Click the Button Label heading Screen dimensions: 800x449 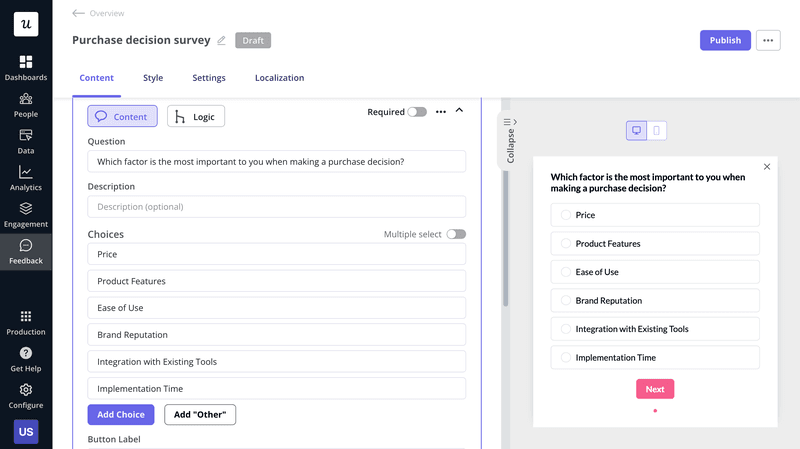(114, 439)
